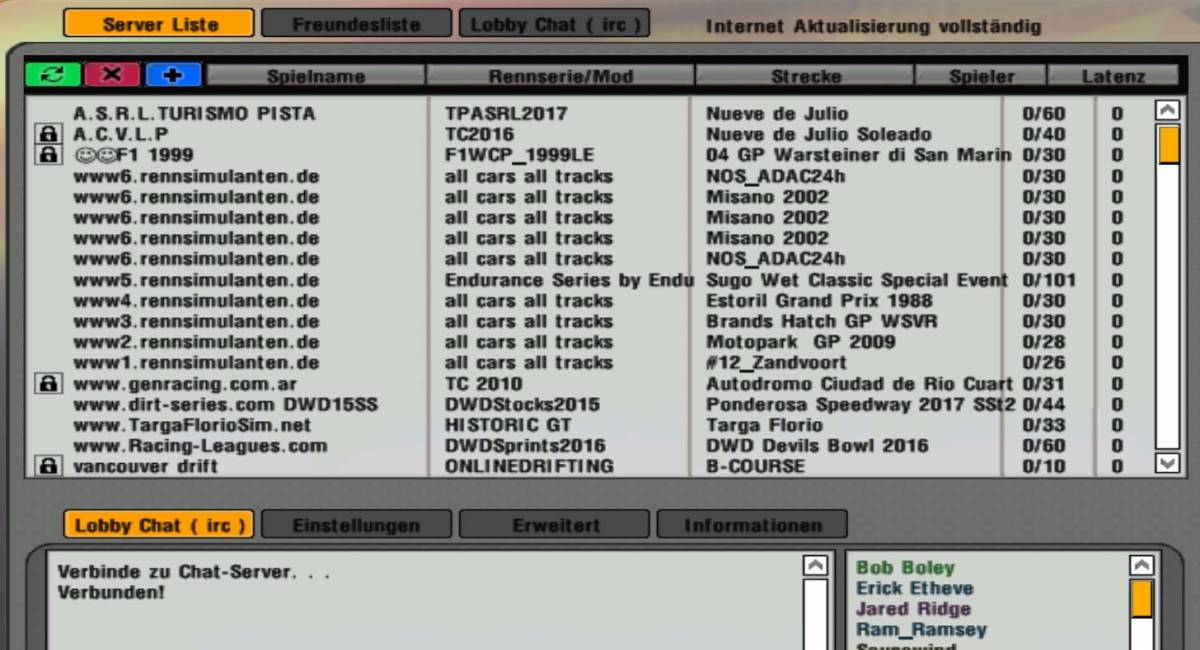This screenshot has height=650, width=1200.
Task: Switch to top Lobby Chat ( irc ) tab
Action: (554, 24)
